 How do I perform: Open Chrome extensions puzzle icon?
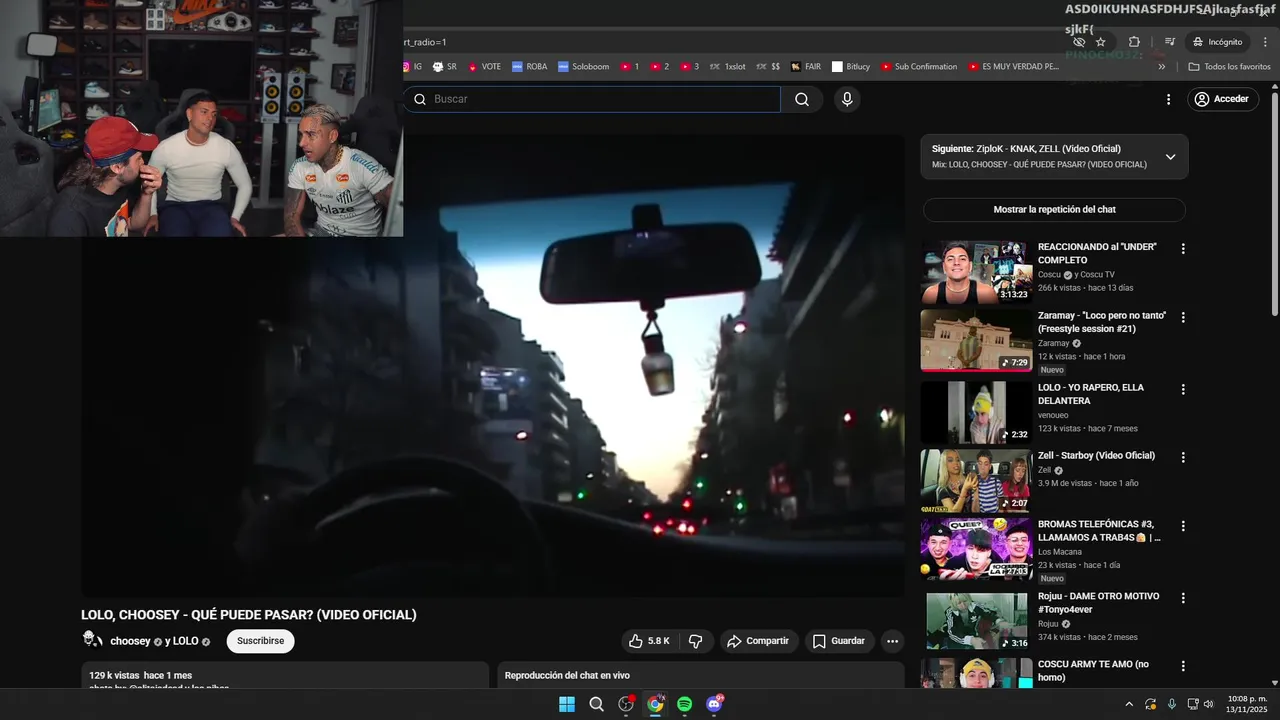[x=1134, y=42]
